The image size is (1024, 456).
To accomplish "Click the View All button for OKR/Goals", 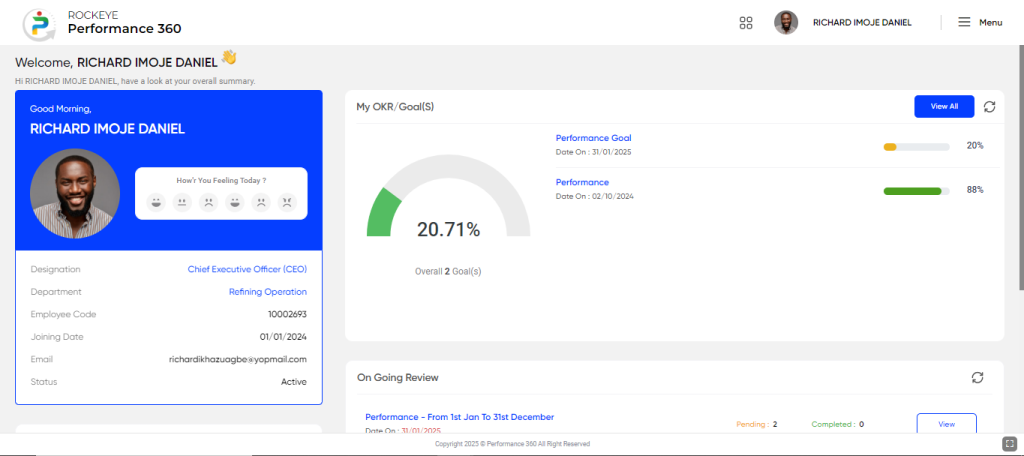I will coord(944,106).
